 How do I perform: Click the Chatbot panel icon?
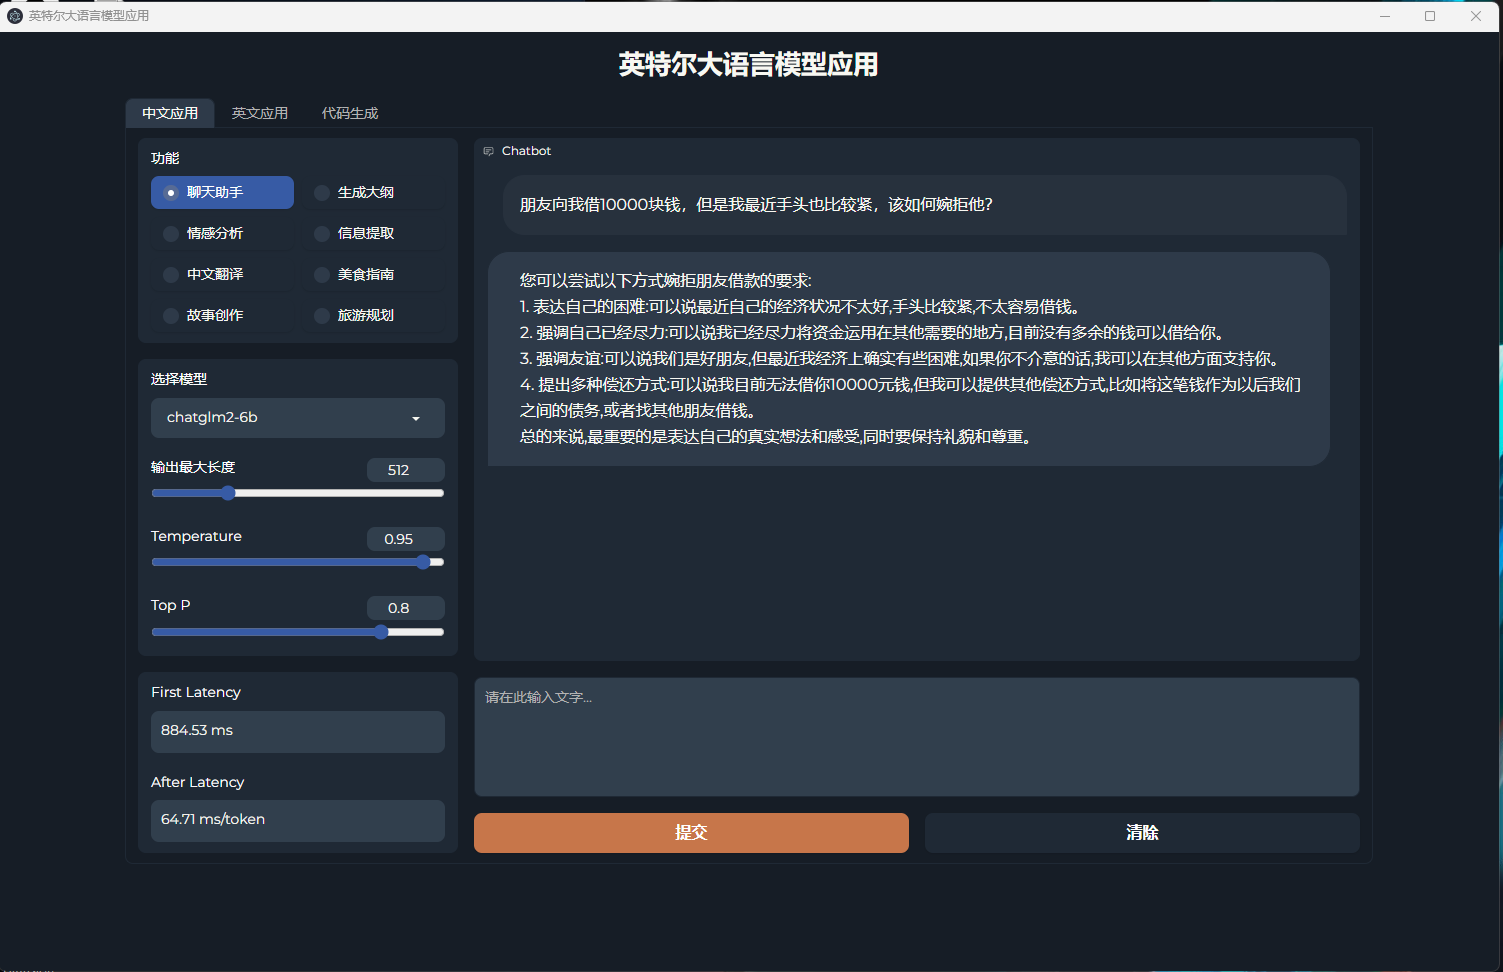pos(489,151)
